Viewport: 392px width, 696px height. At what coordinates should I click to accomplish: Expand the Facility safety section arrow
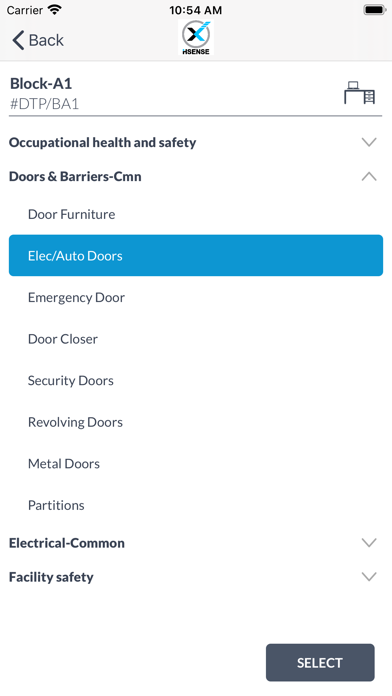(x=369, y=576)
